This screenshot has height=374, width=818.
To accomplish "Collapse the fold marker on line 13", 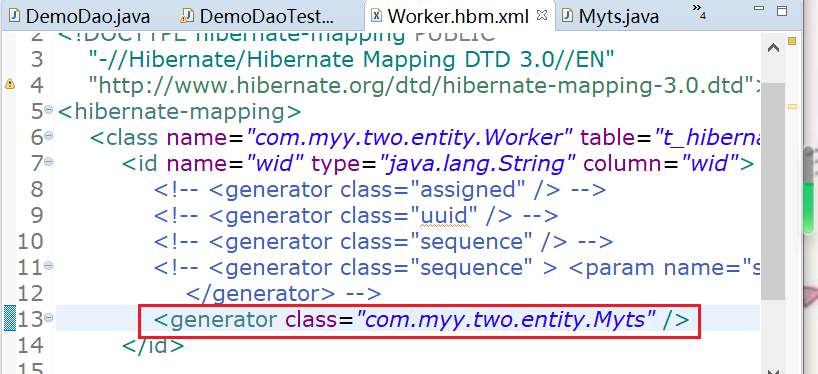I will coord(49,318).
